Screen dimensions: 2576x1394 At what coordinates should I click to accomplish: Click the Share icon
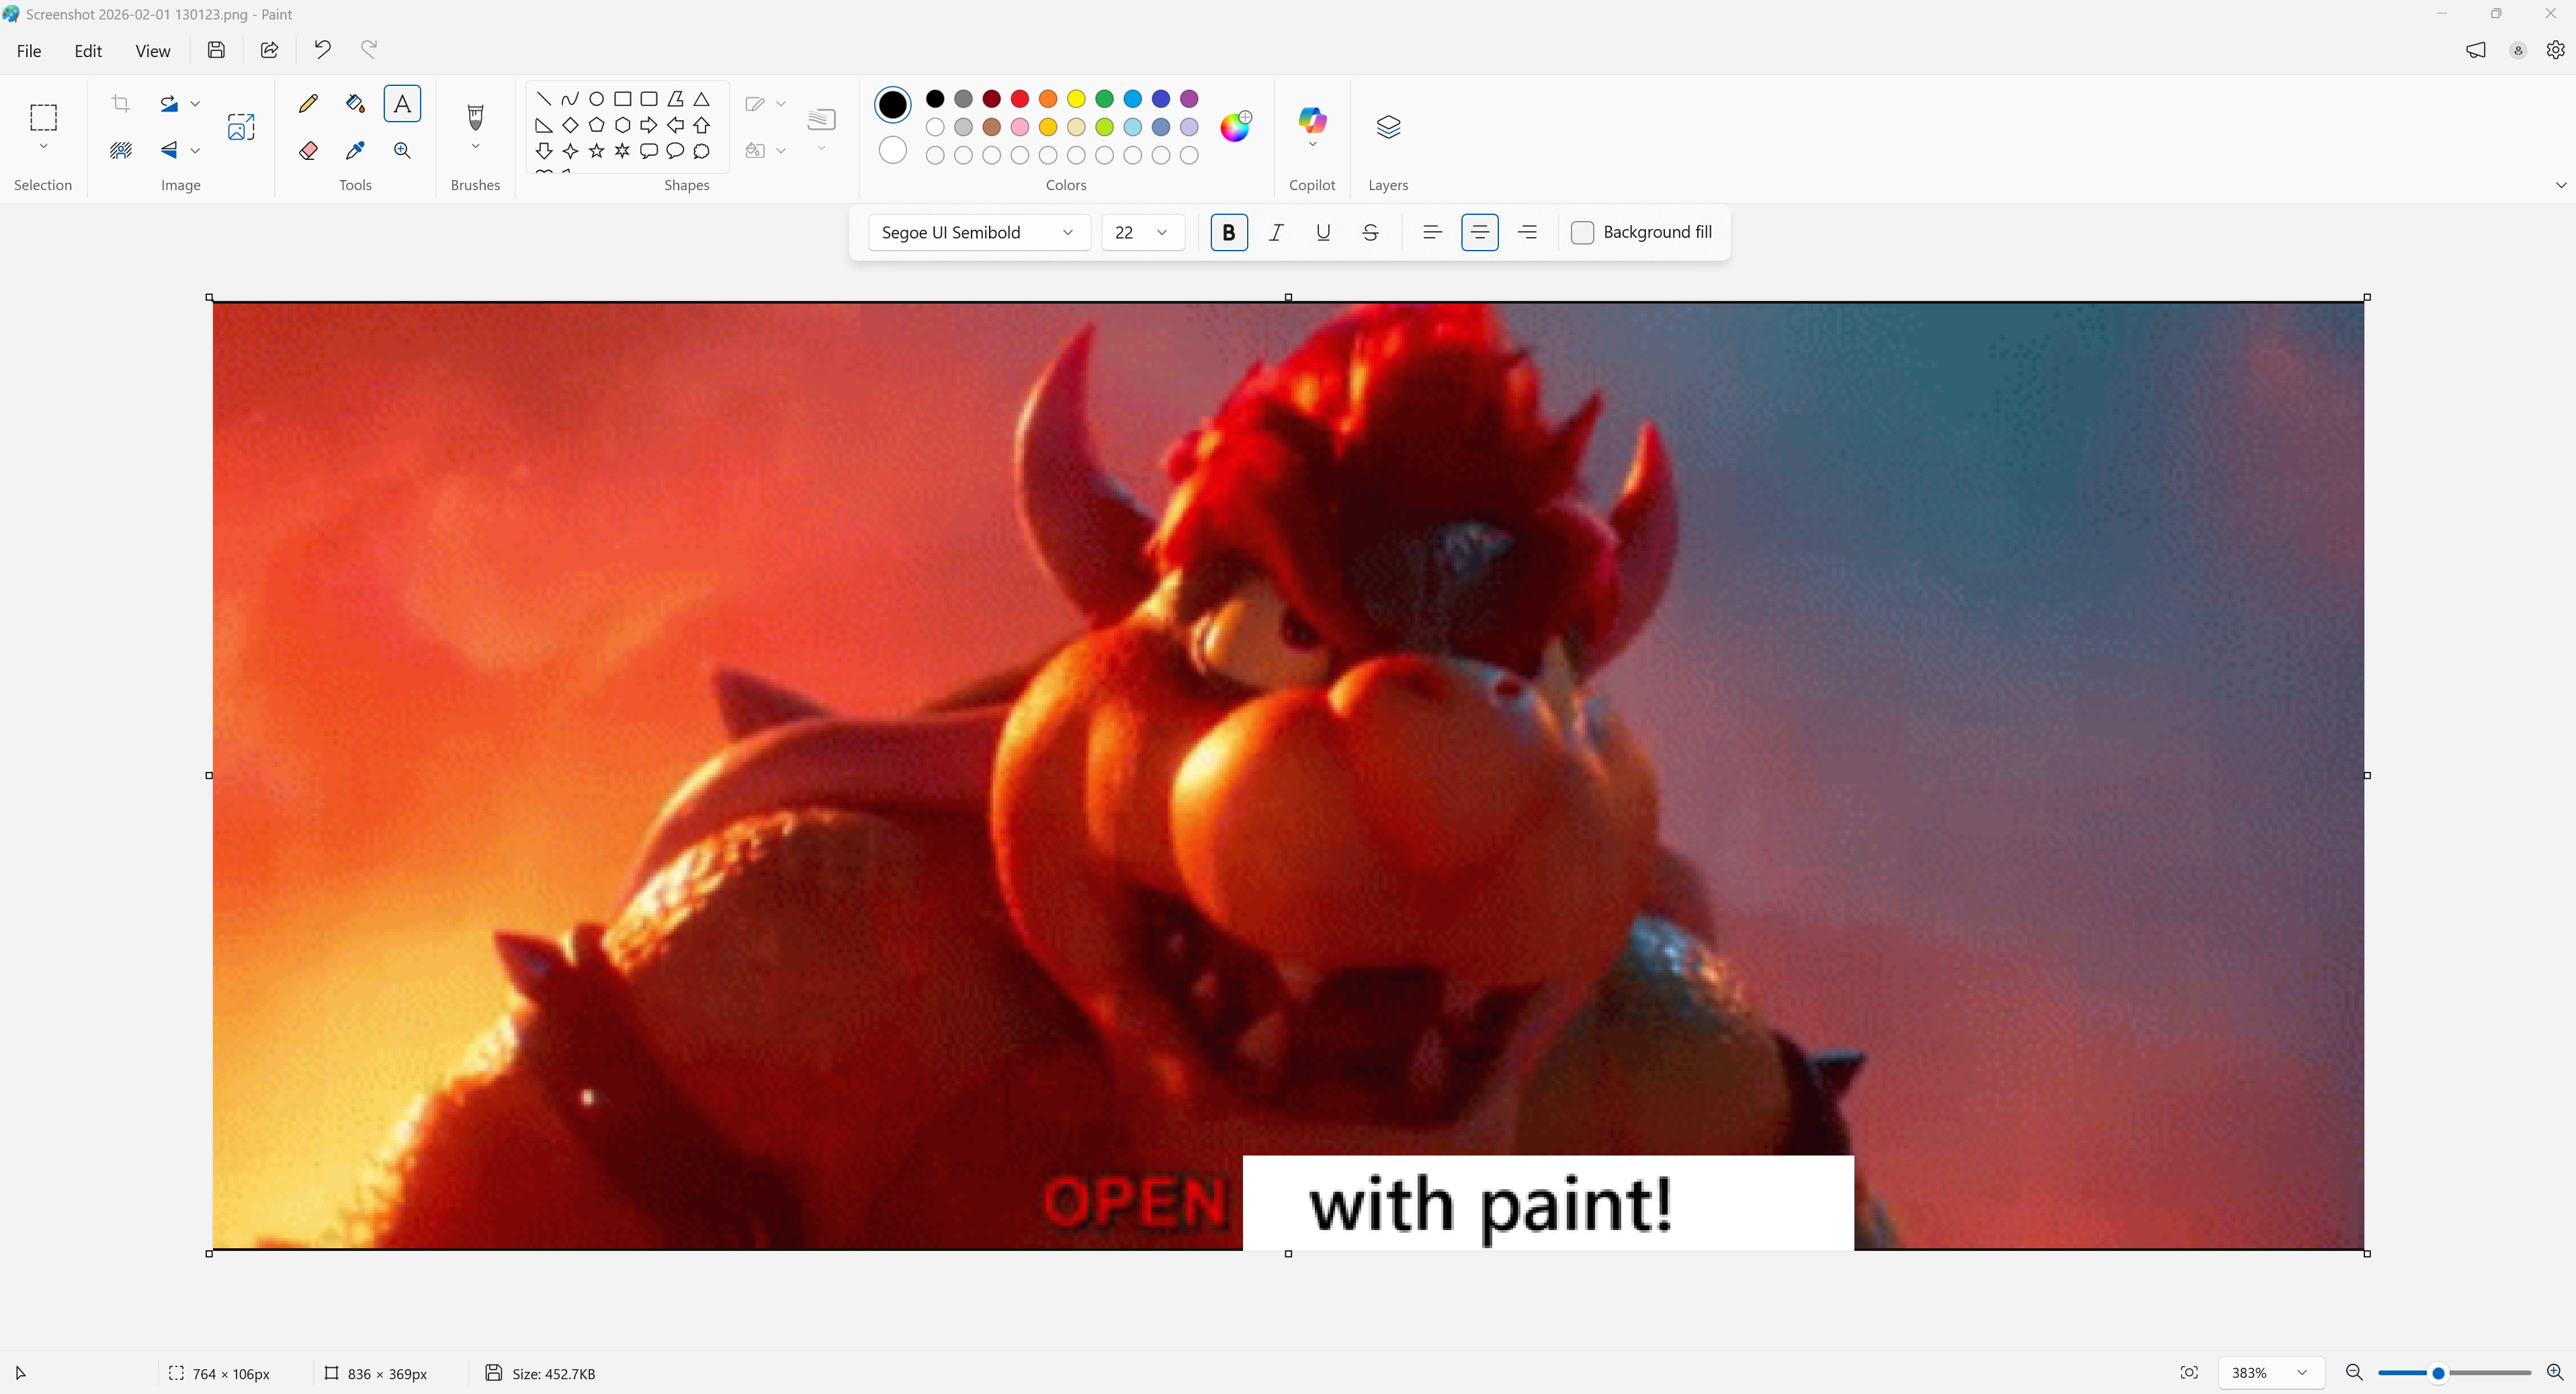[x=269, y=50]
